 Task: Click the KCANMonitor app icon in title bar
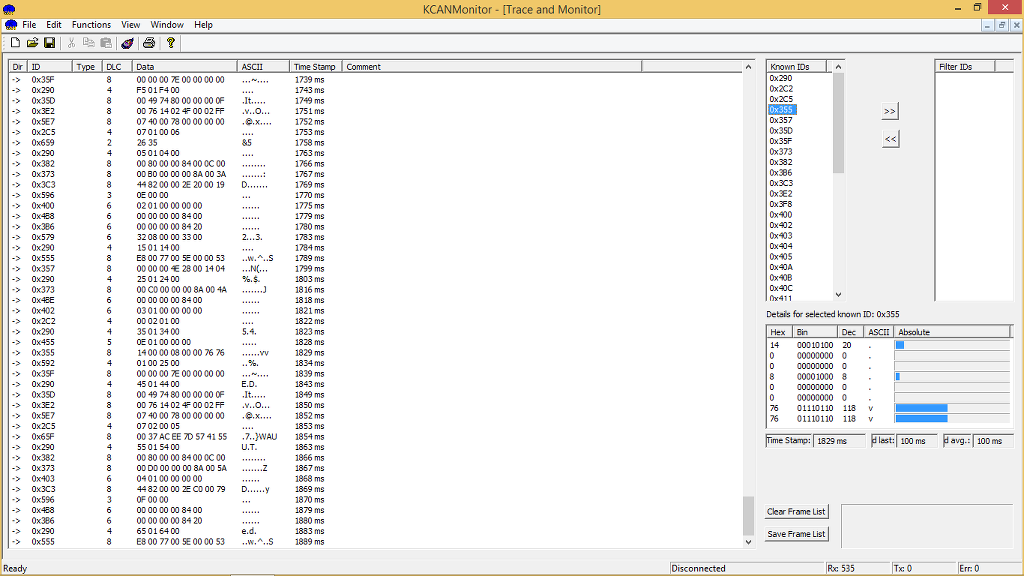point(9,9)
